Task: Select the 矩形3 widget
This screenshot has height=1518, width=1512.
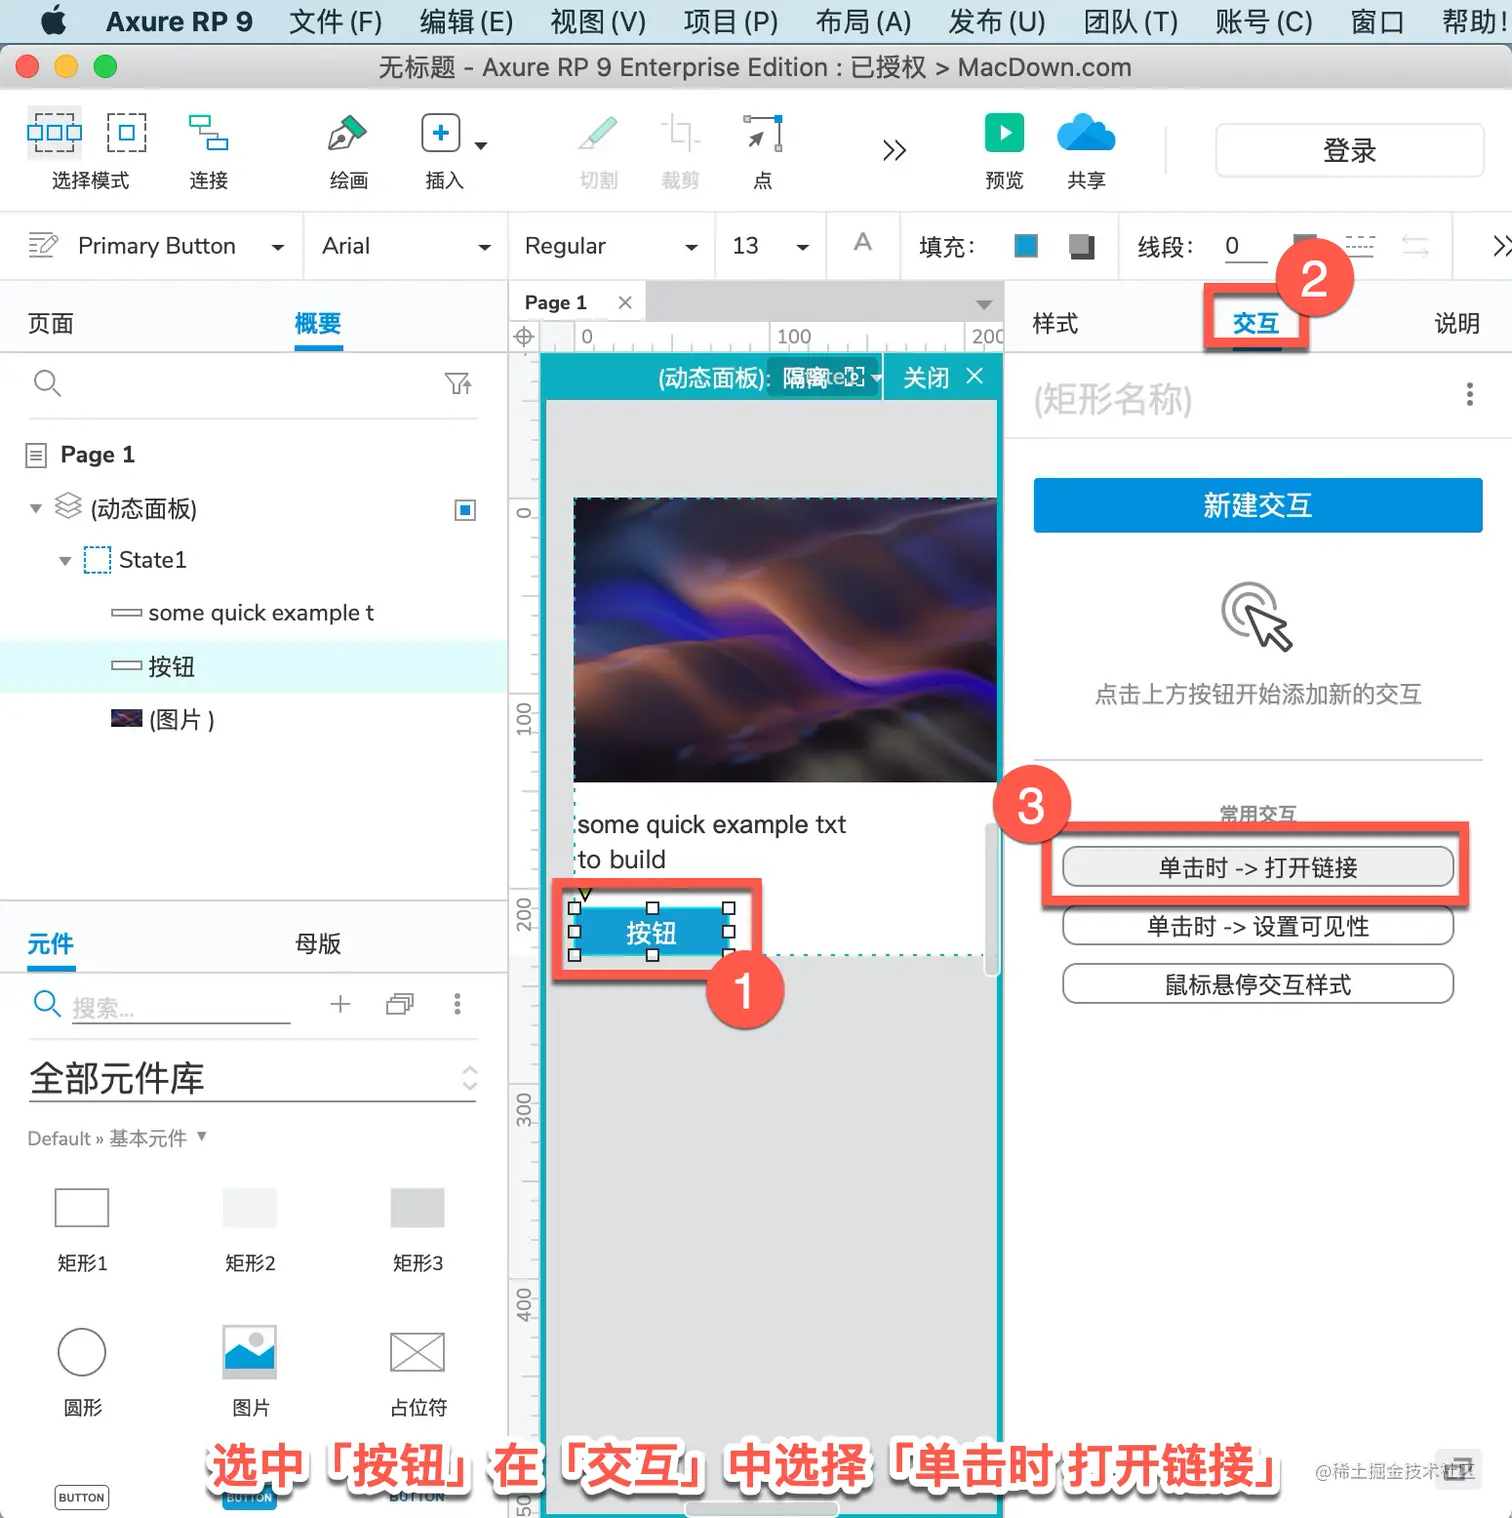Action: point(417,1228)
